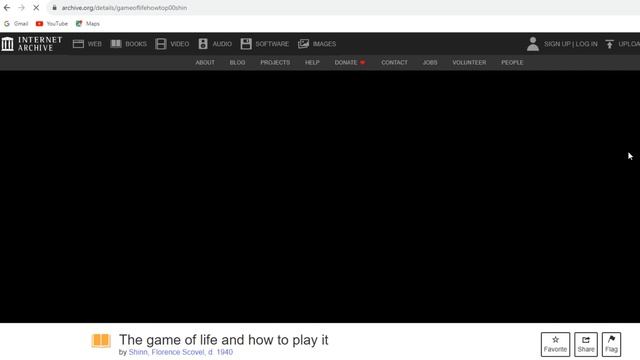Favorite this book item
Image resolution: width=640 pixels, height=360 pixels.
555,344
